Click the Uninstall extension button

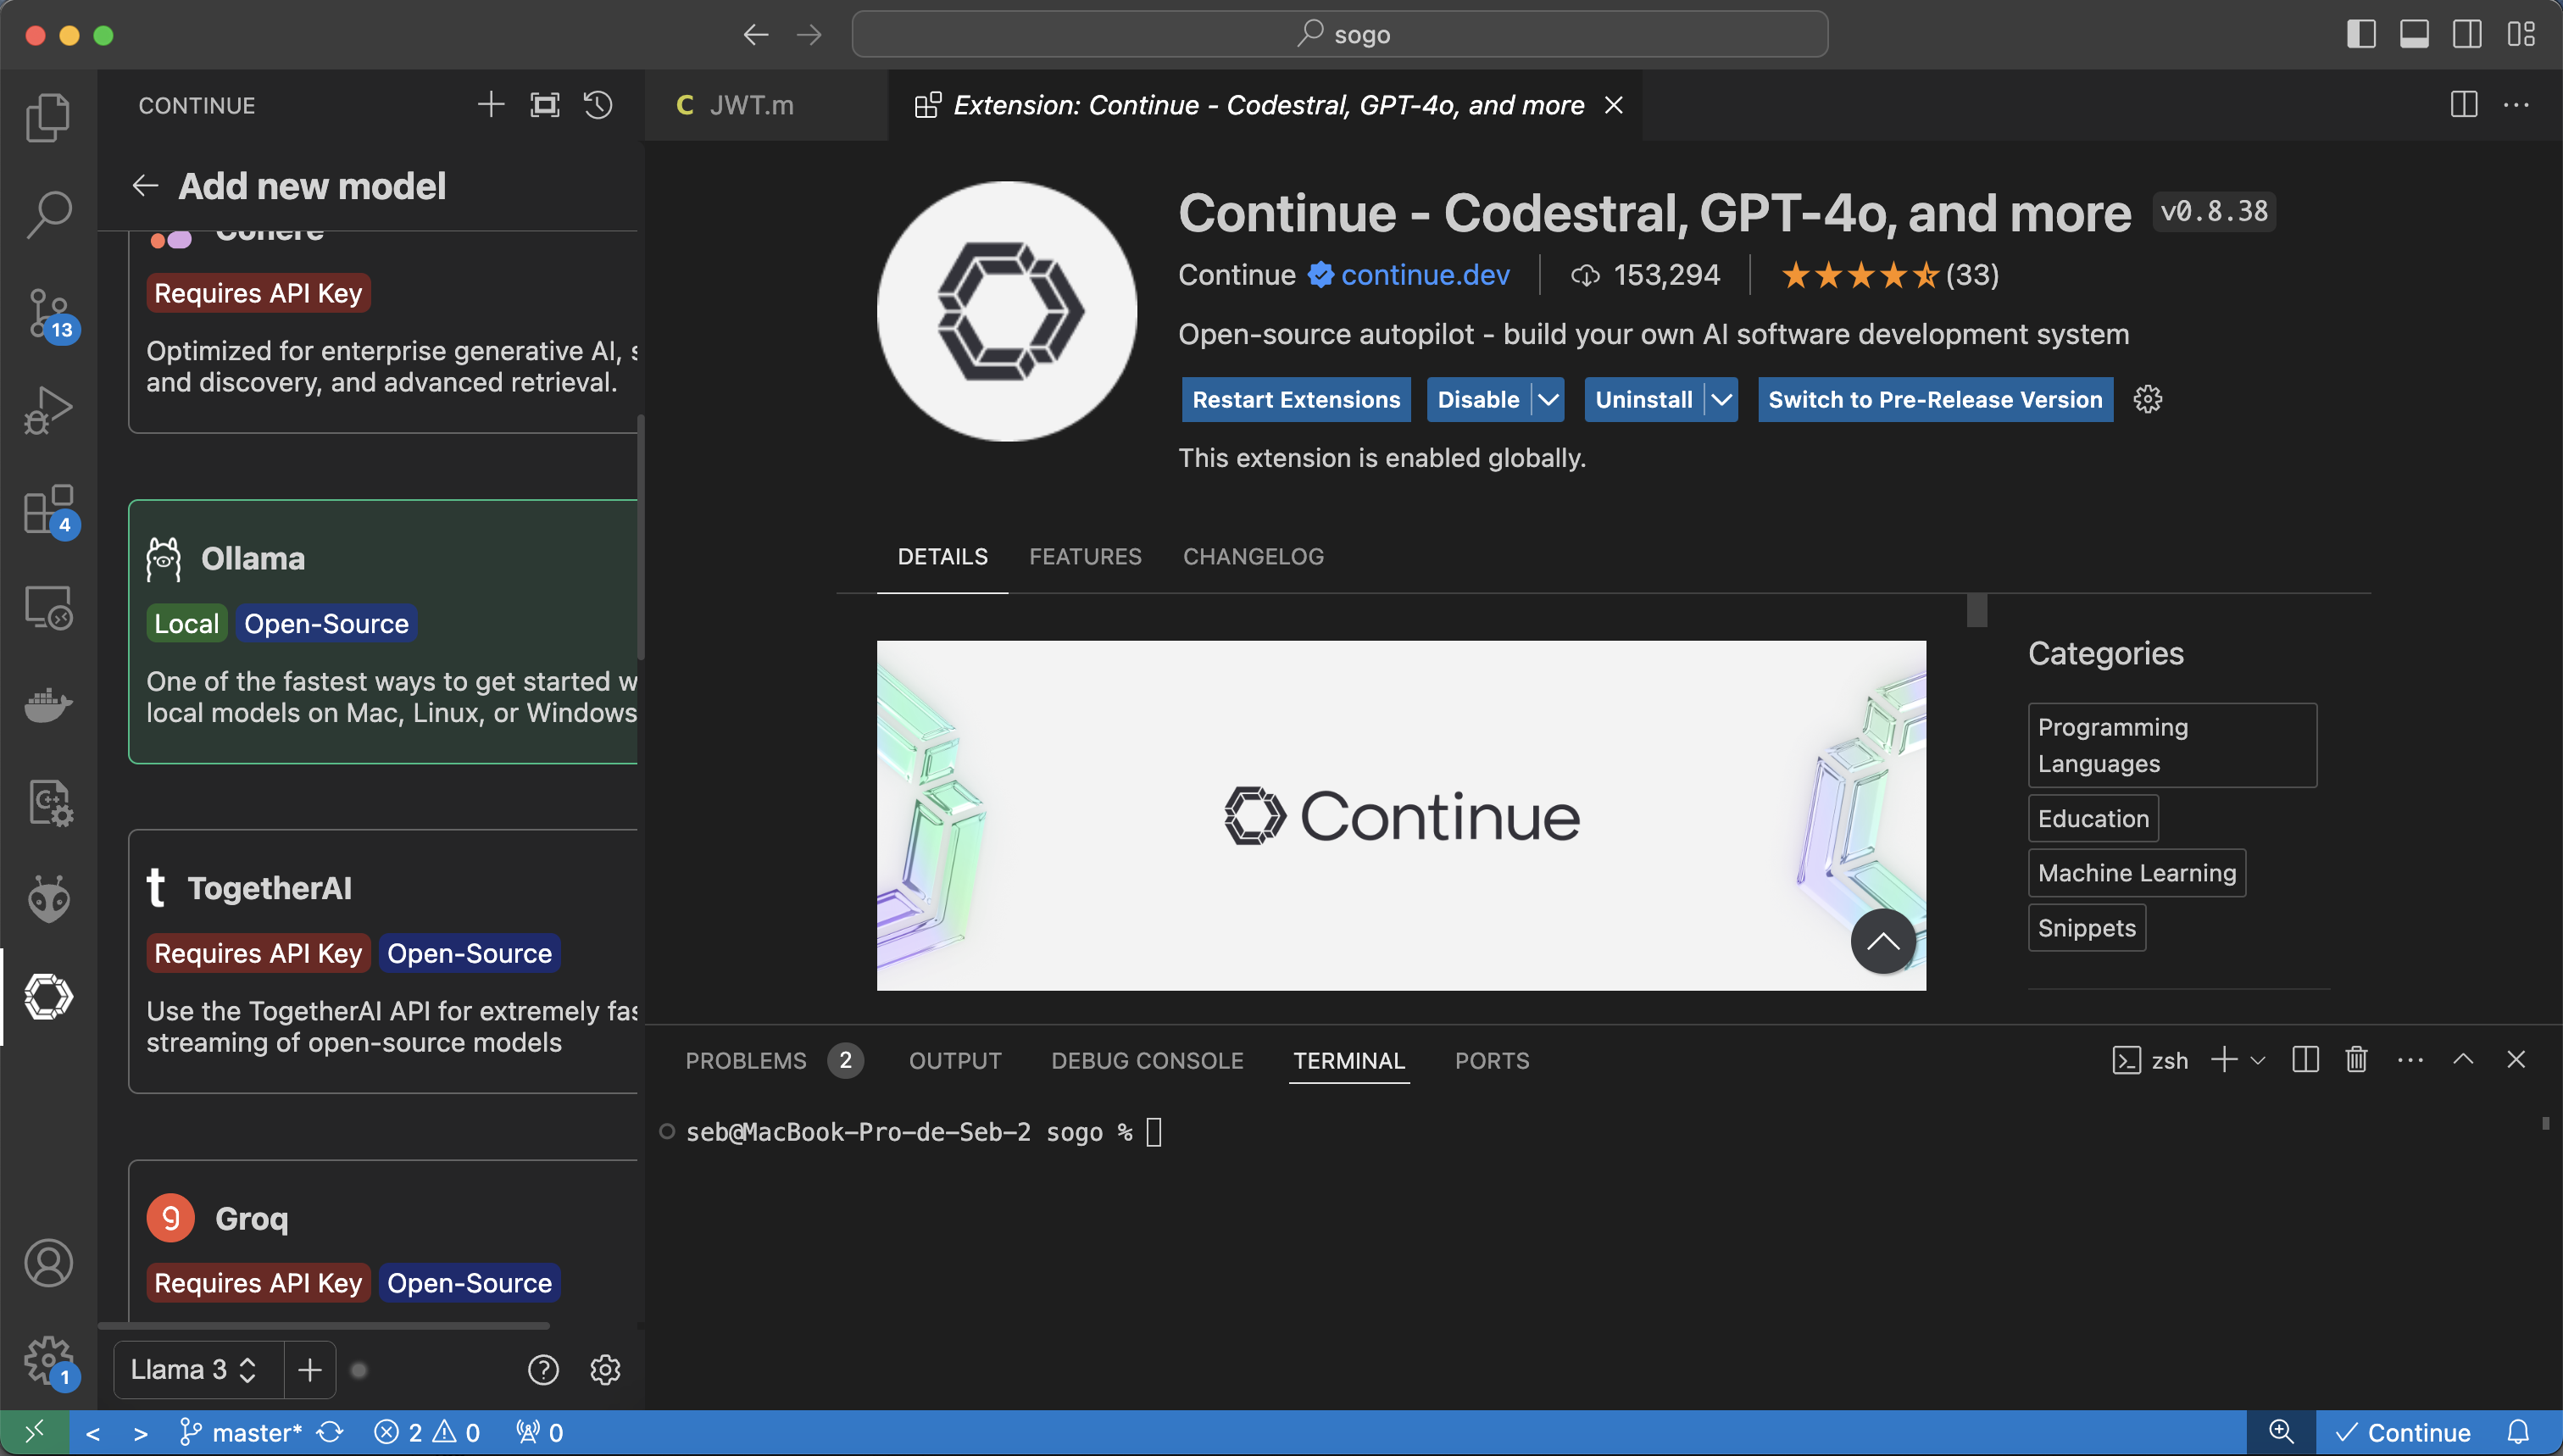tap(1644, 400)
